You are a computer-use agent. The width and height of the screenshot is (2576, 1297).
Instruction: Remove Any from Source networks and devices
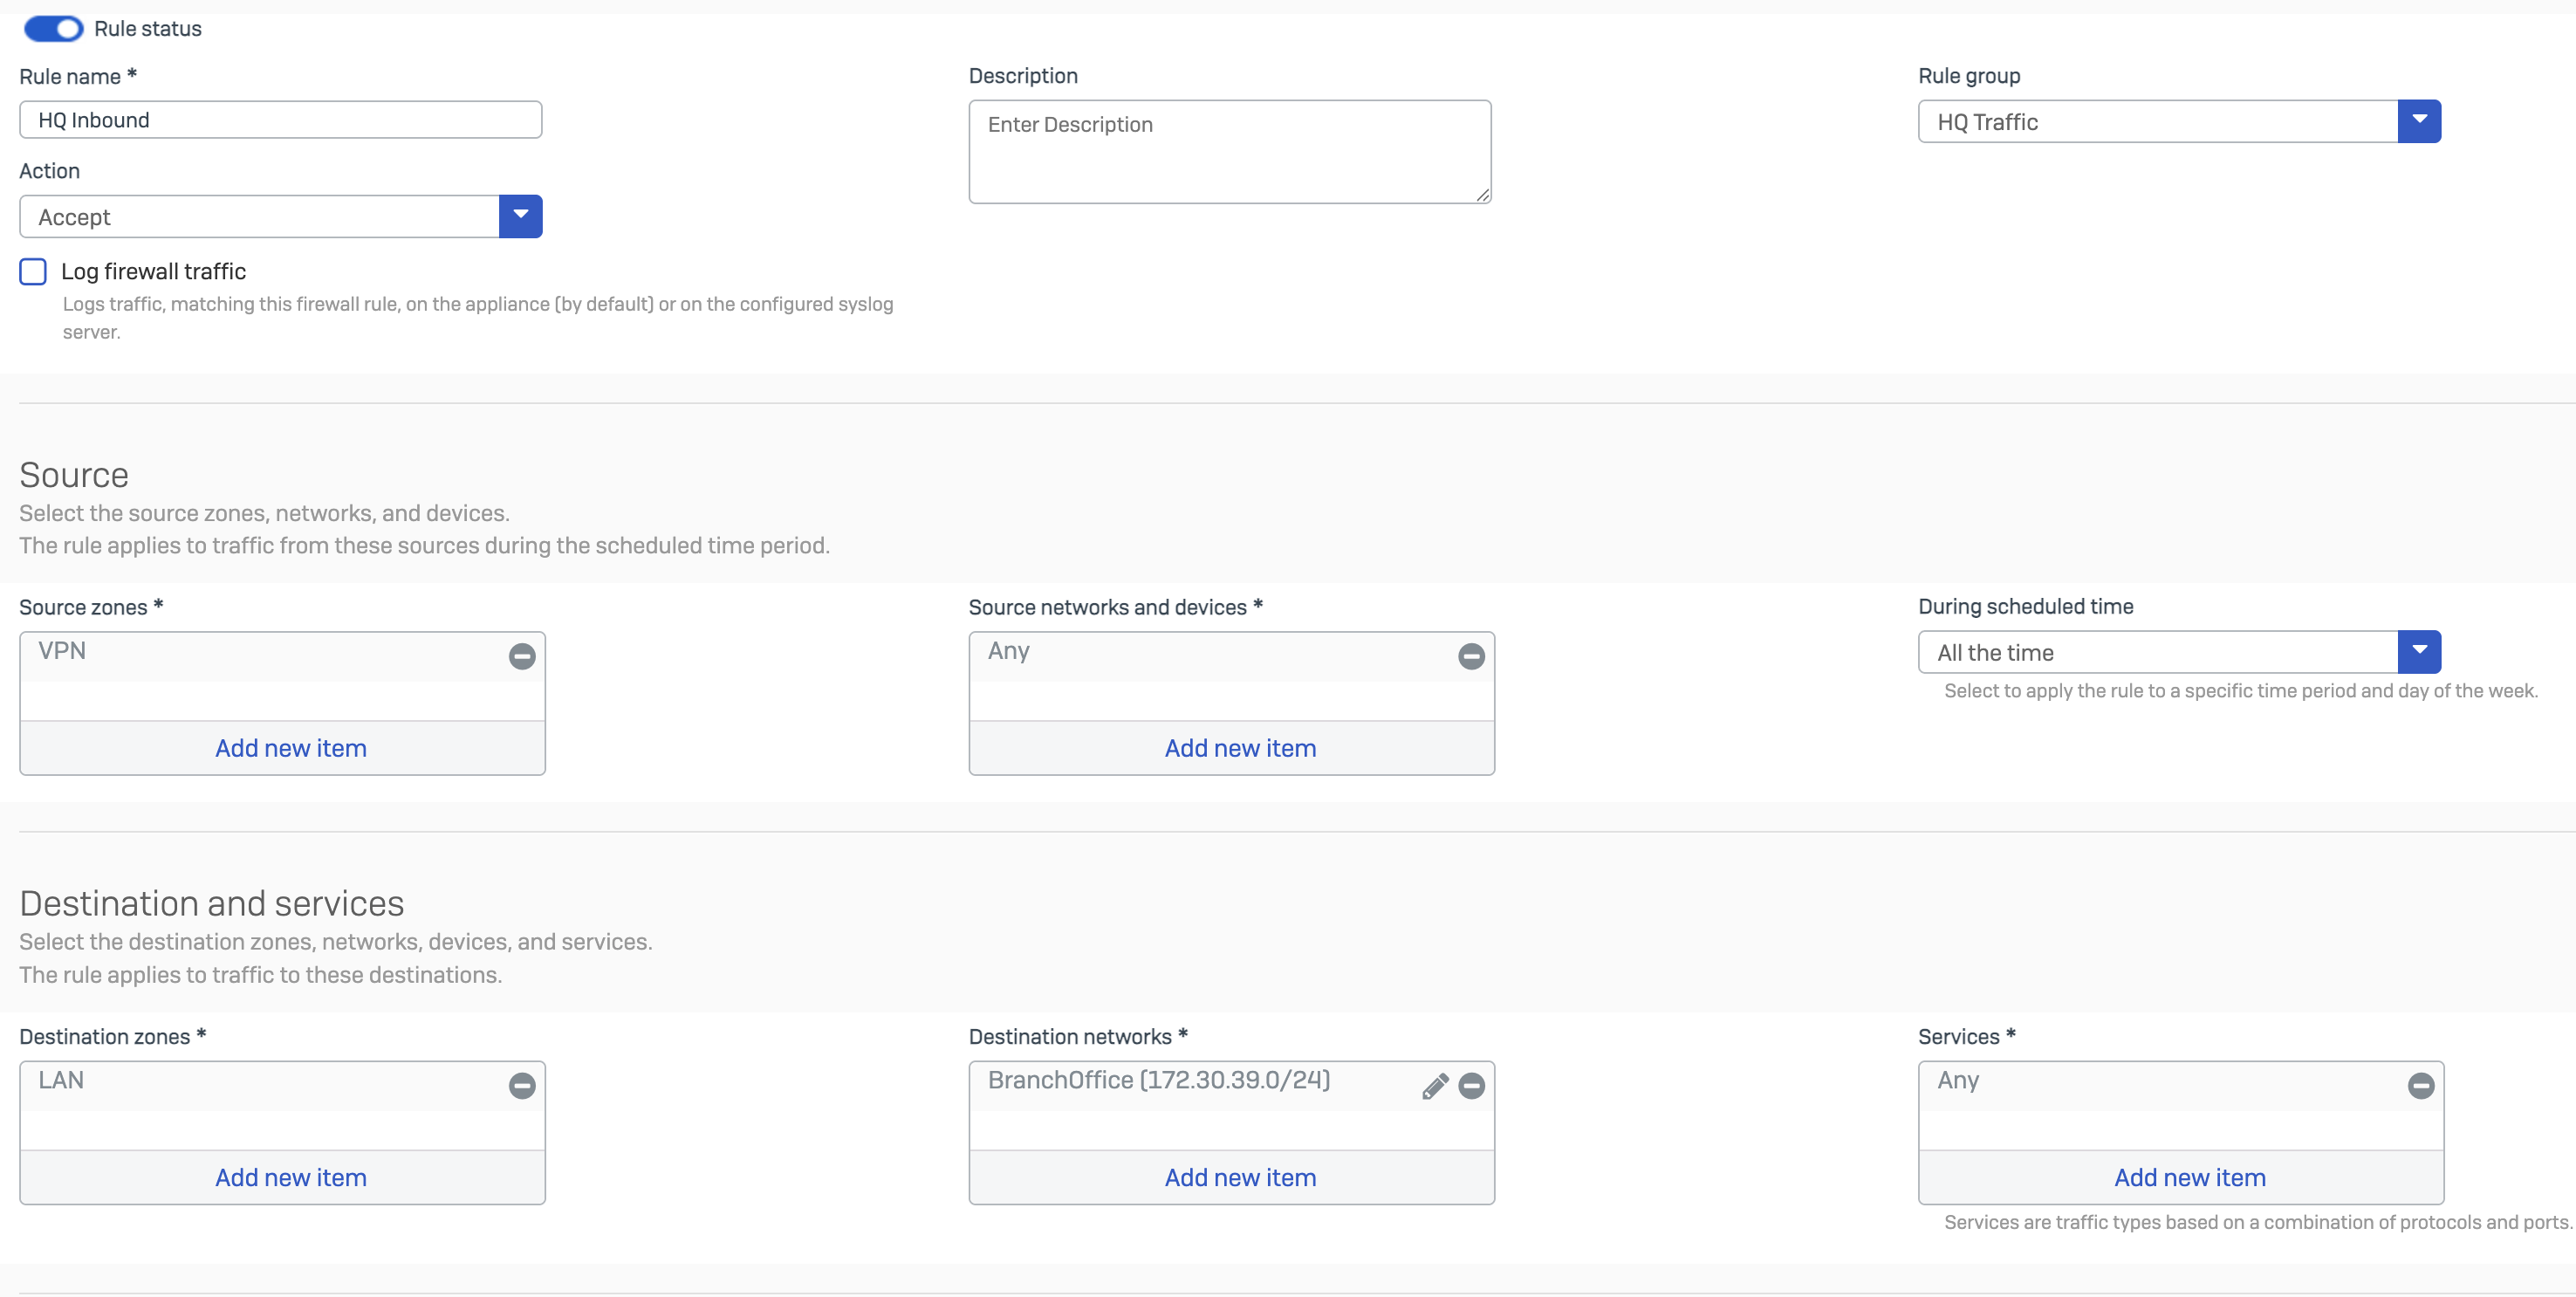1470,656
